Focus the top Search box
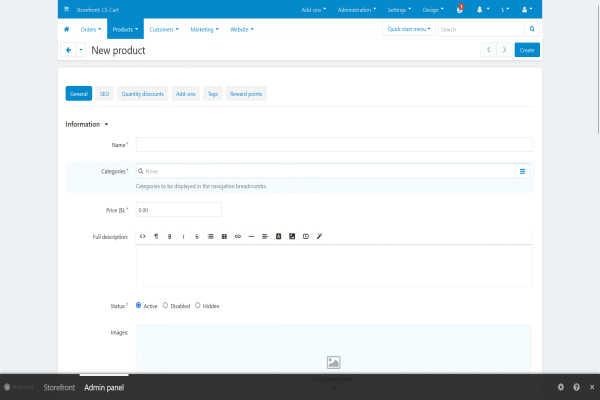This screenshot has width=600, height=400. (x=481, y=29)
